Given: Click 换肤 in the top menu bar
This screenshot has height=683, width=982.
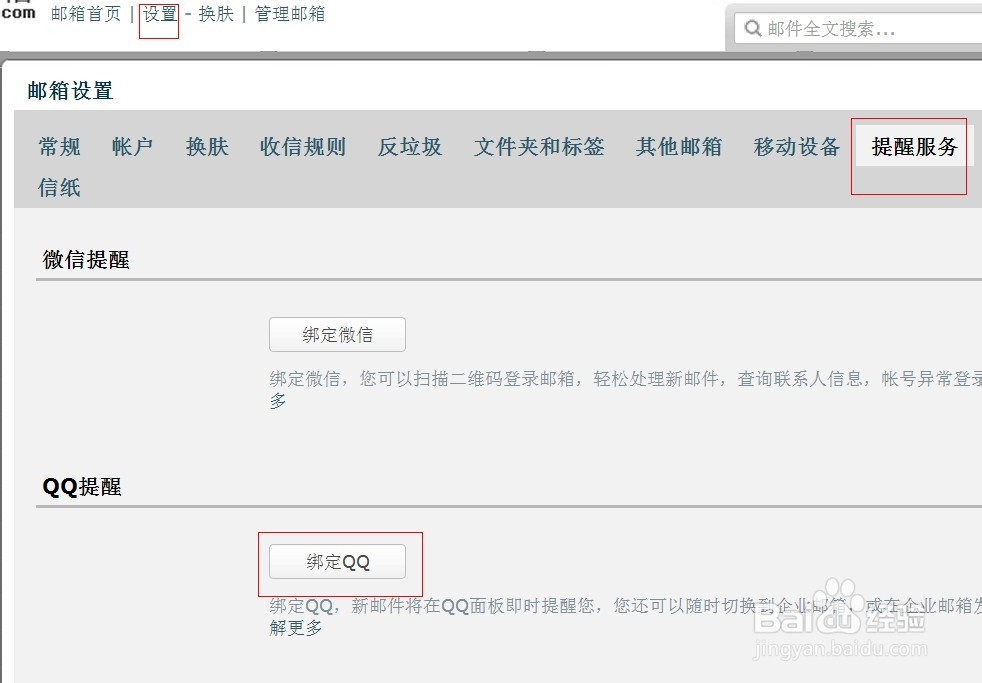Looking at the screenshot, I should coord(216,14).
